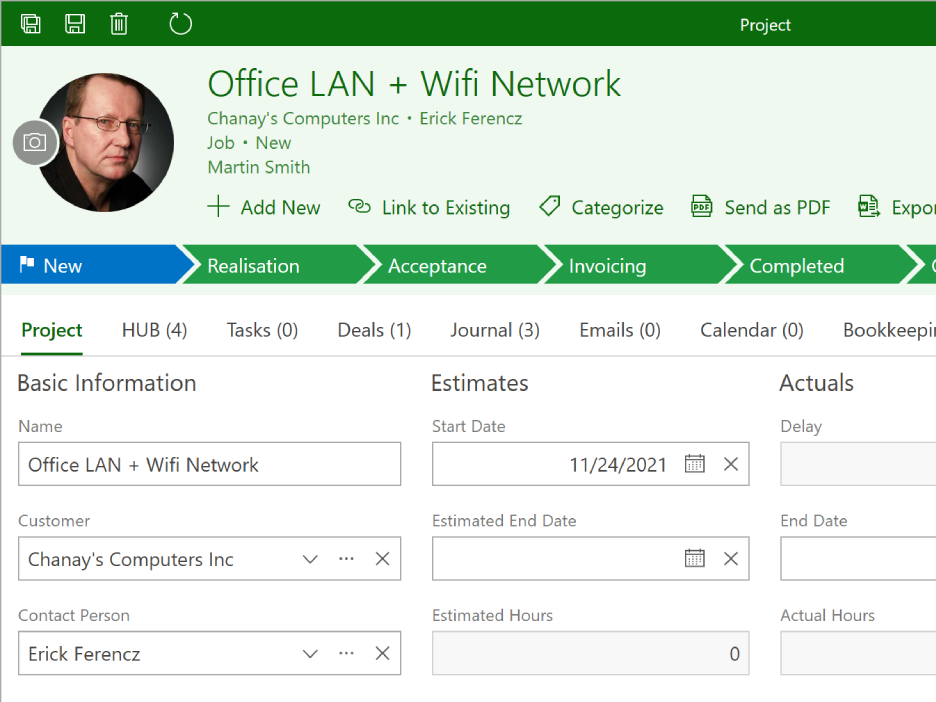Refresh the project record
Viewport: 936px width, 702px height.
[180, 23]
